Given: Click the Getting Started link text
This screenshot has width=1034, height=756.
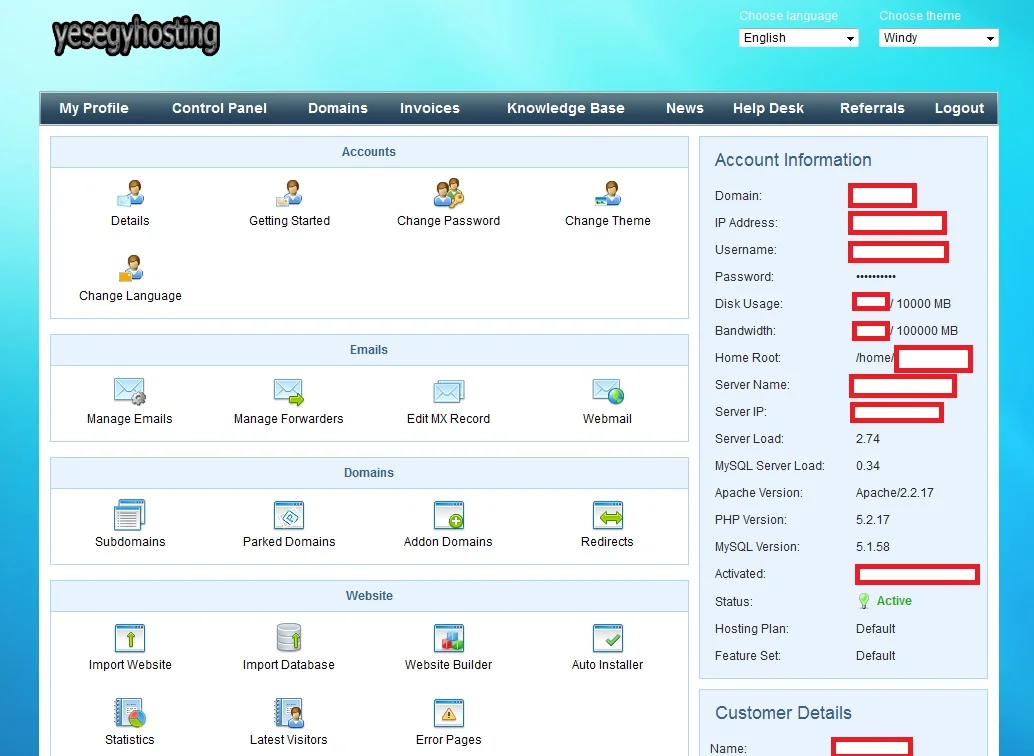Looking at the screenshot, I should pyautogui.click(x=289, y=221).
